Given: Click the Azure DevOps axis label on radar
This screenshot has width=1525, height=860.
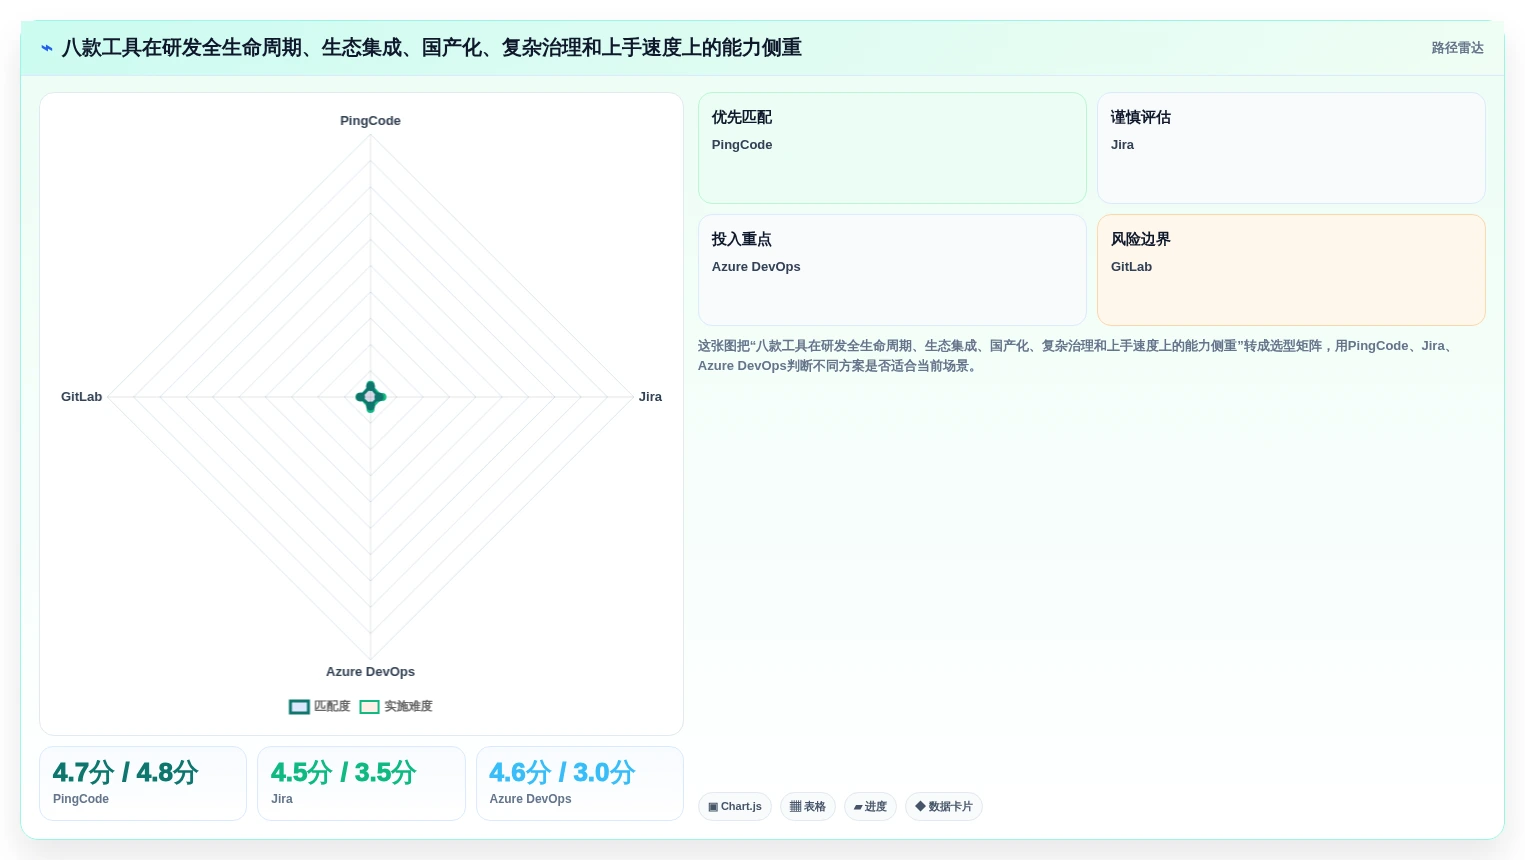Looking at the screenshot, I should tap(370, 672).
